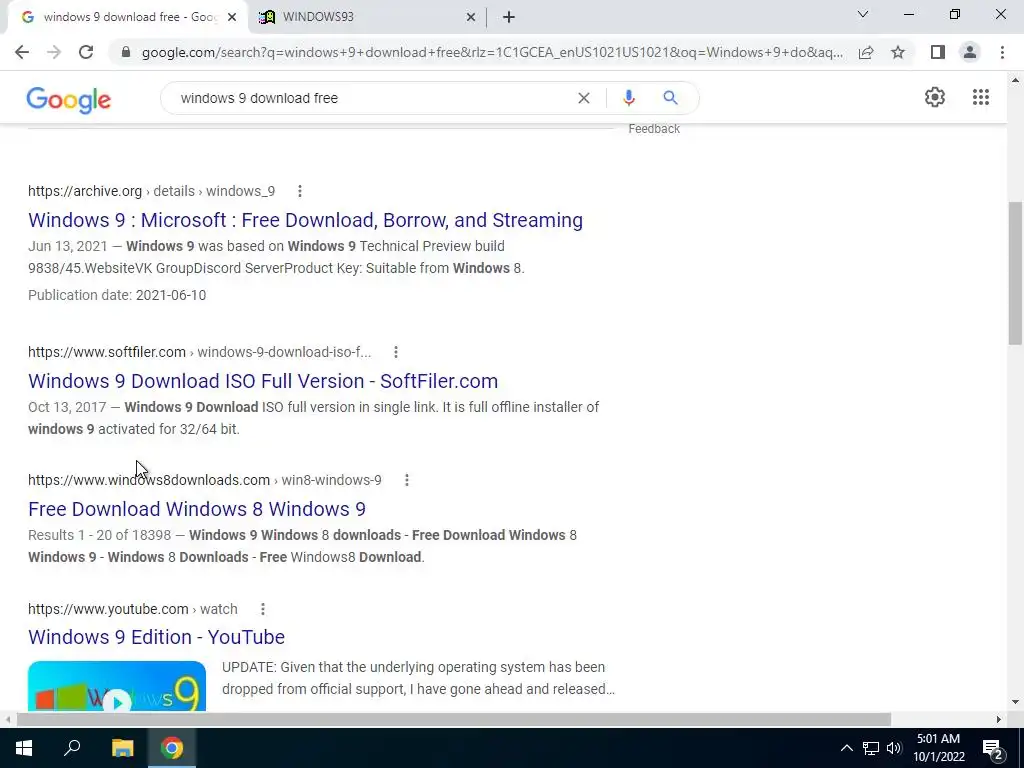Open Google apps grid
The height and width of the screenshot is (768, 1024).
[980, 97]
